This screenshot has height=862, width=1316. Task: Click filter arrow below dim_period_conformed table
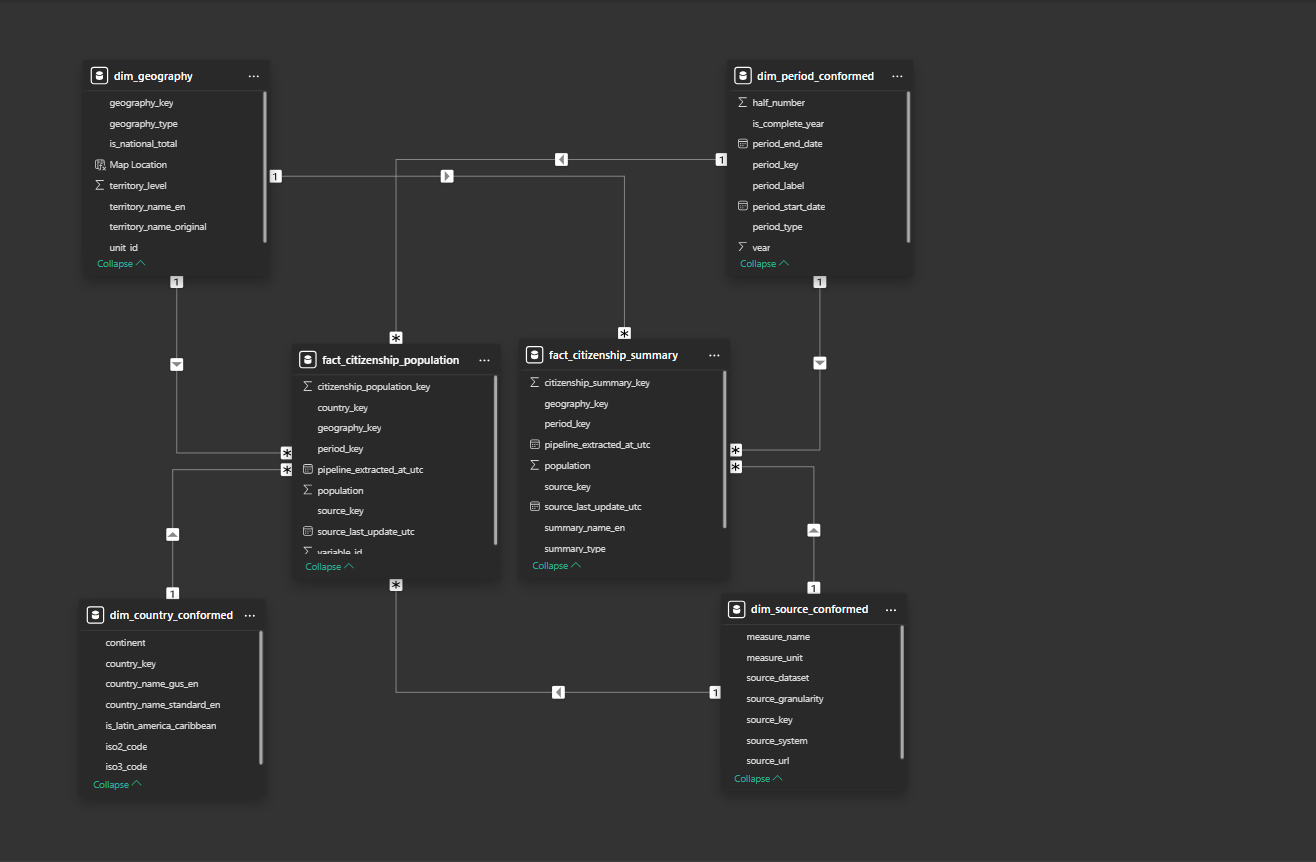pyautogui.click(x=820, y=363)
